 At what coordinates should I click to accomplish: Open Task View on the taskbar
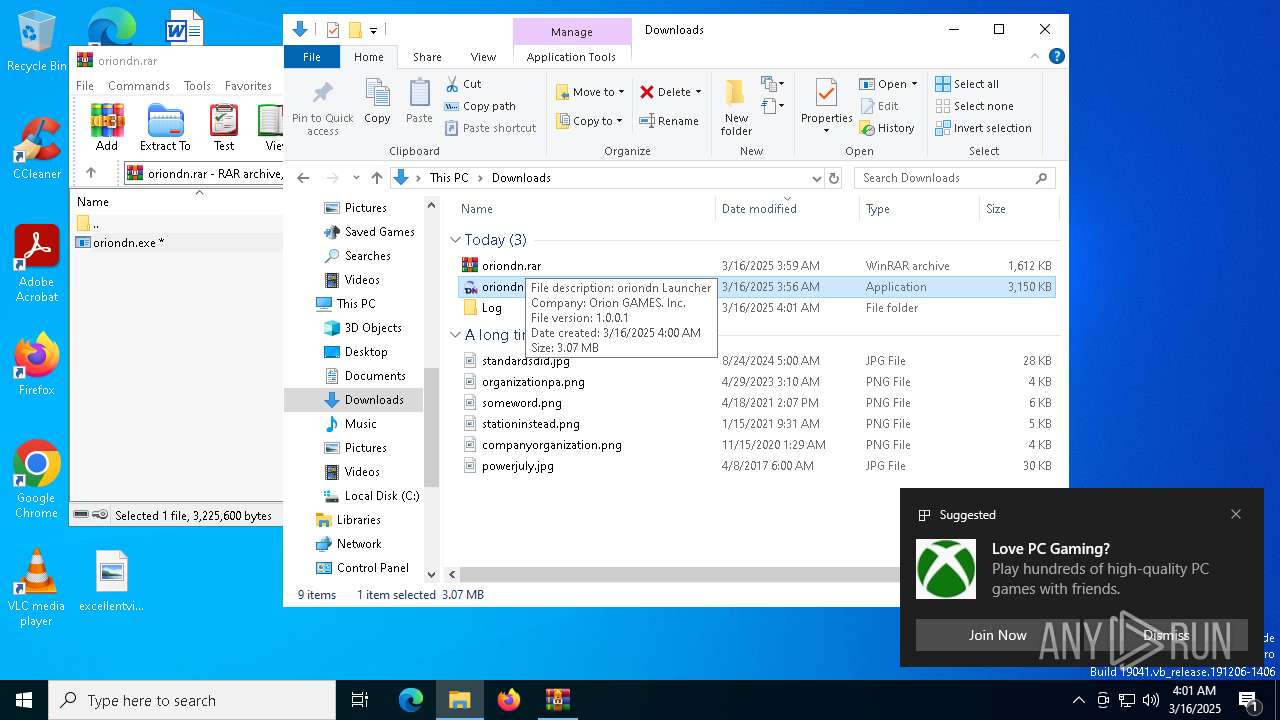pyautogui.click(x=360, y=700)
